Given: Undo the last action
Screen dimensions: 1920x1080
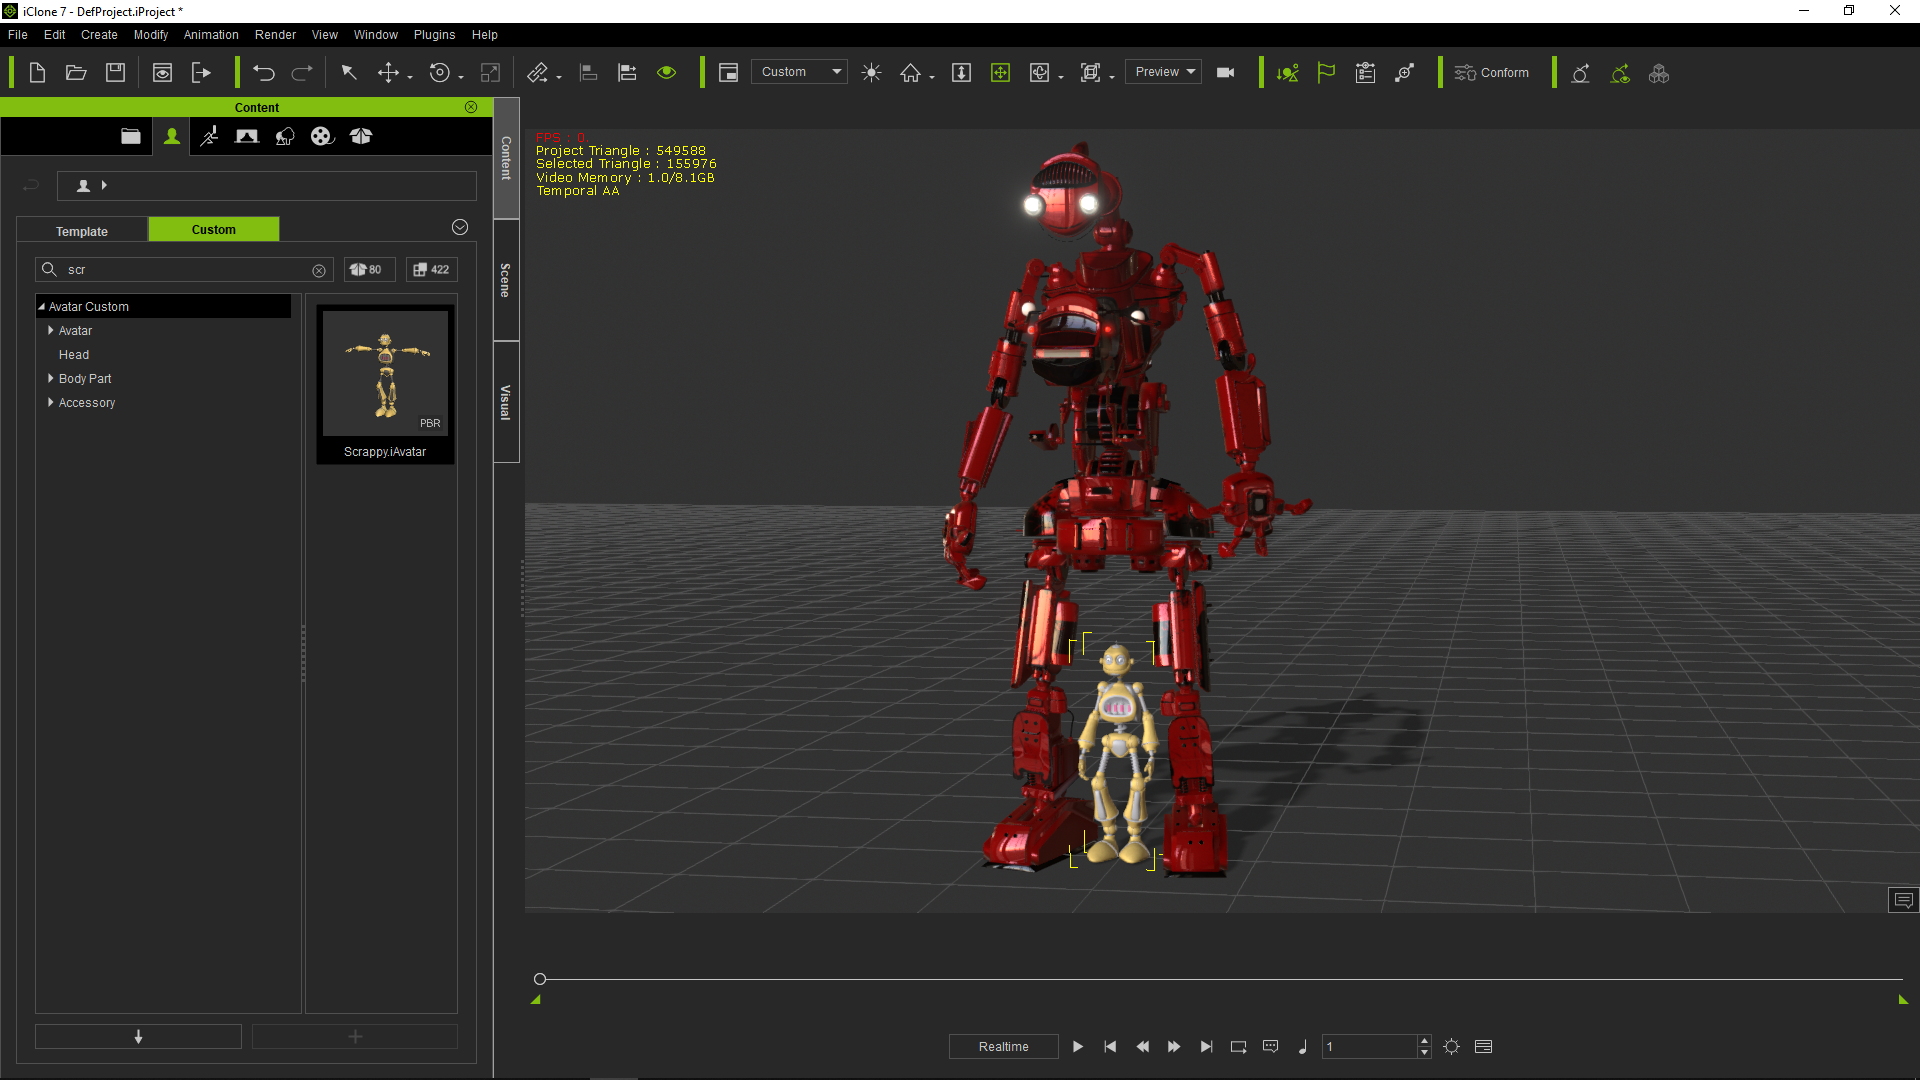Looking at the screenshot, I should pos(264,73).
